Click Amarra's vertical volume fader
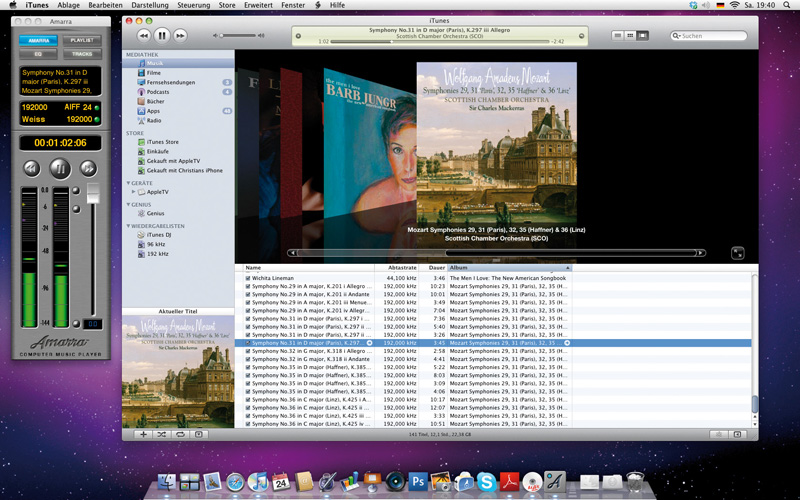800x500 pixels. click(x=93, y=194)
